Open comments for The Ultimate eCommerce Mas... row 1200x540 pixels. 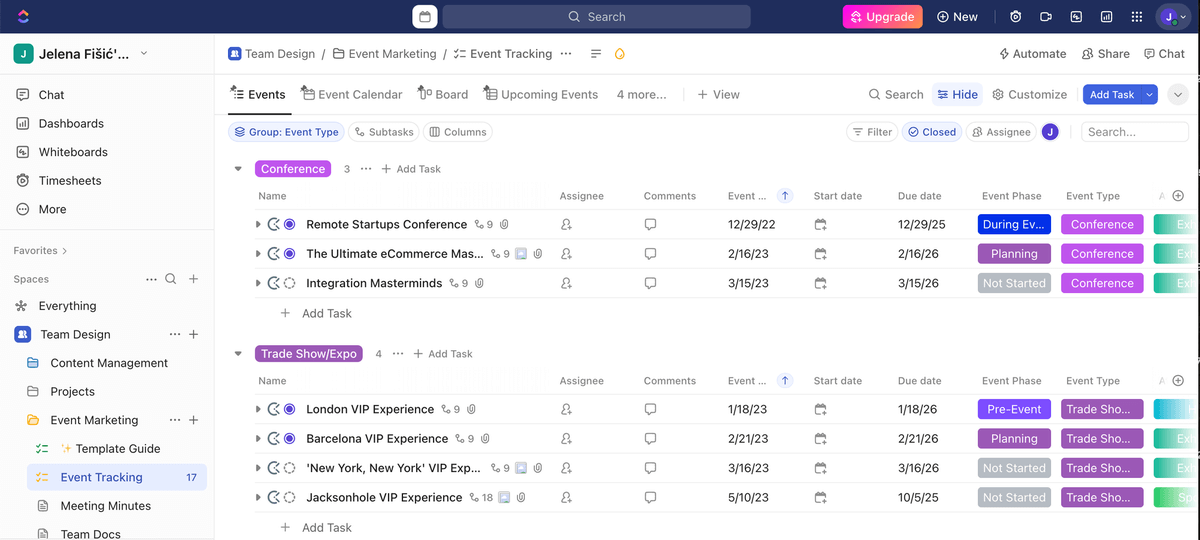click(651, 254)
